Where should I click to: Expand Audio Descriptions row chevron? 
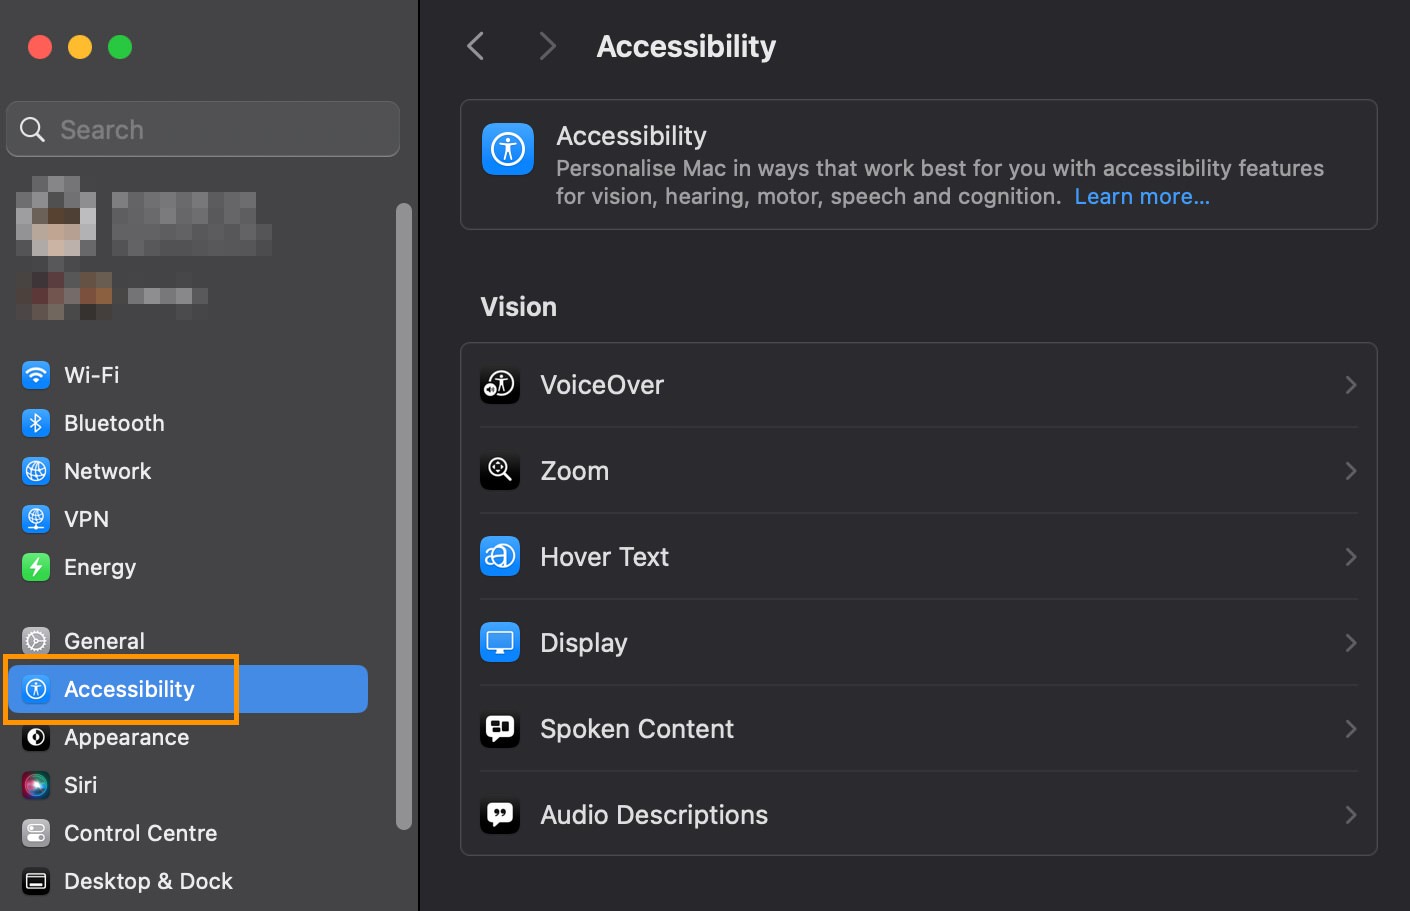tap(1351, 815)
